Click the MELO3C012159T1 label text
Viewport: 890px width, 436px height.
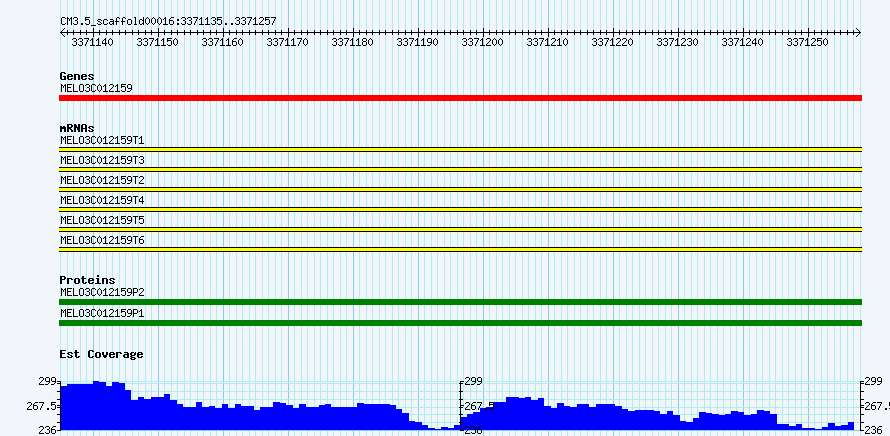pos(102,140)
